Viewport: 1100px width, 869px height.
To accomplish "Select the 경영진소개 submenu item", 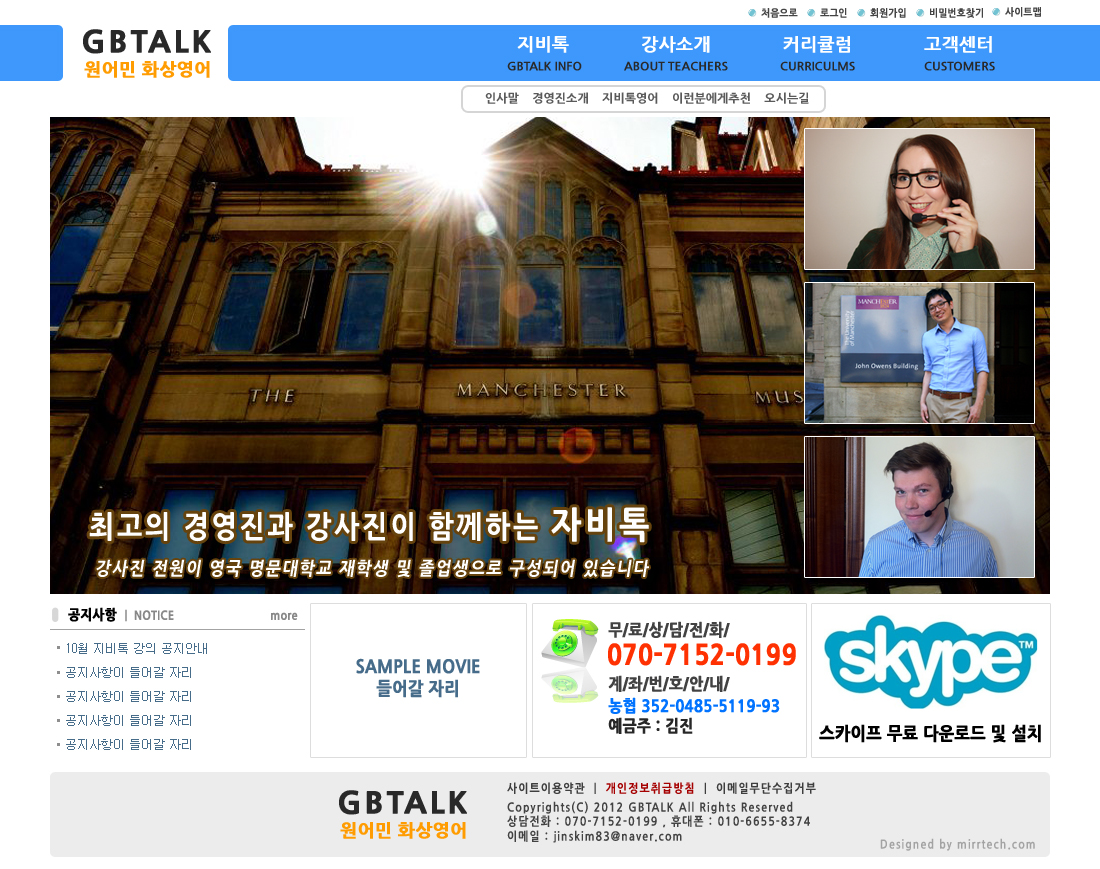I will coord(560,99).
